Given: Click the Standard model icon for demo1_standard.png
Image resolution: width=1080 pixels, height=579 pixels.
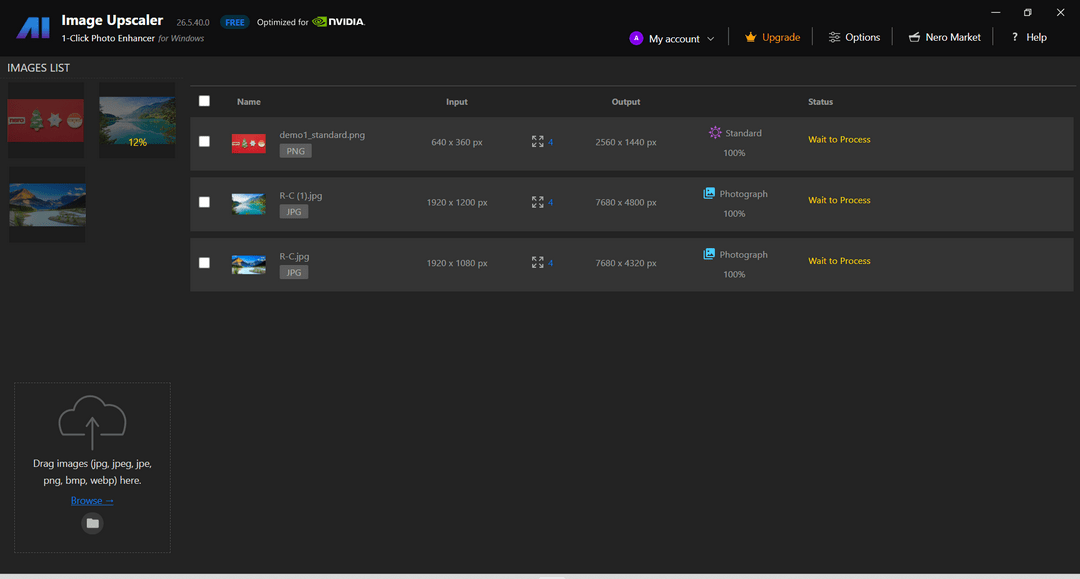Looking at the screenshot, I should (x=715, y=133).
